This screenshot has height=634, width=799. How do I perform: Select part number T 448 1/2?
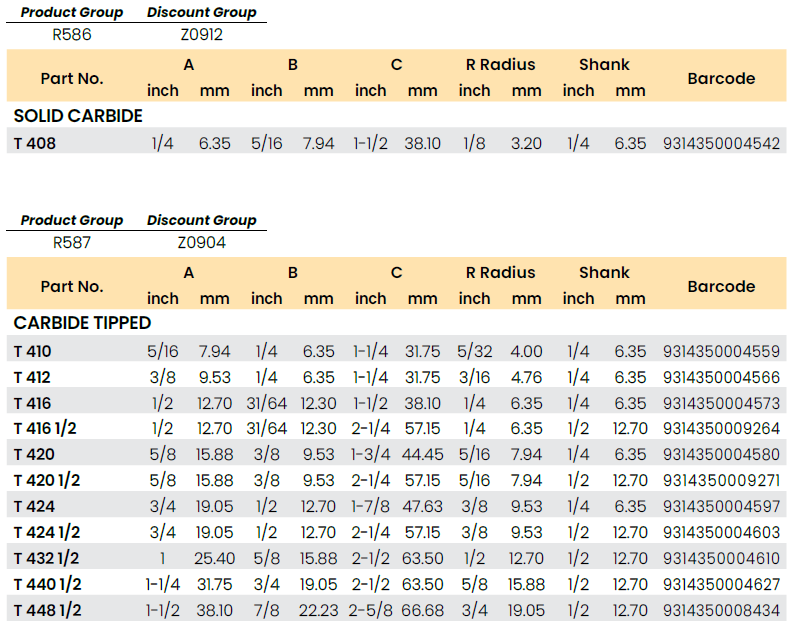click(x=48, y=610)
